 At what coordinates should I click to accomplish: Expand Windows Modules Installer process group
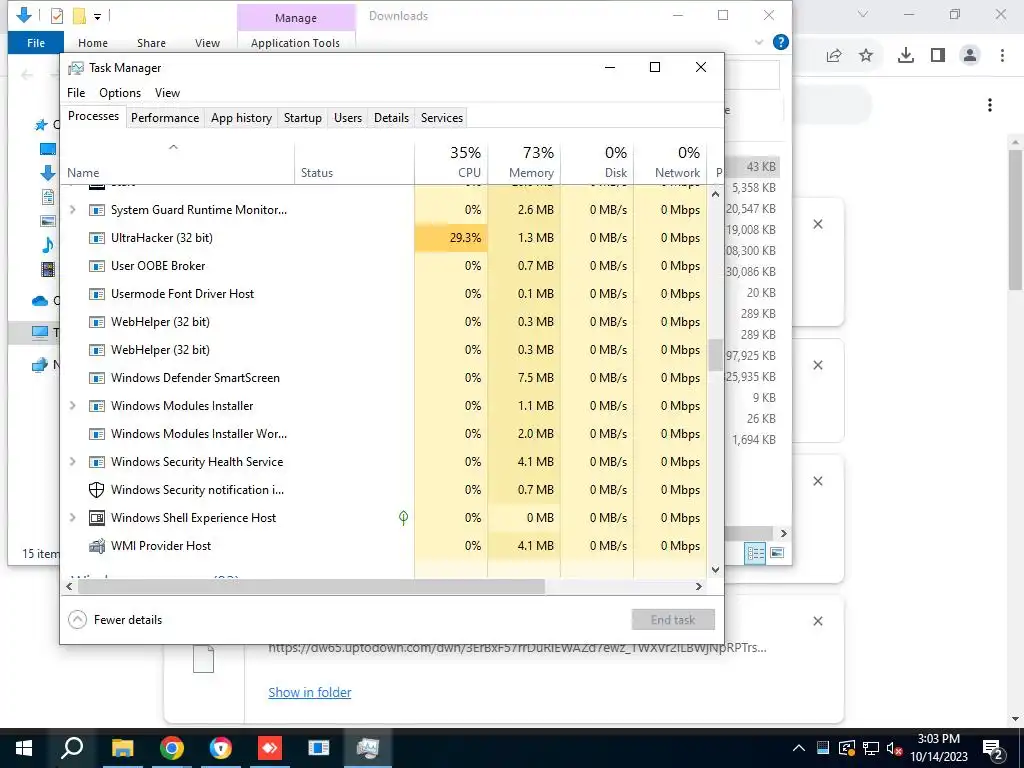72,406
